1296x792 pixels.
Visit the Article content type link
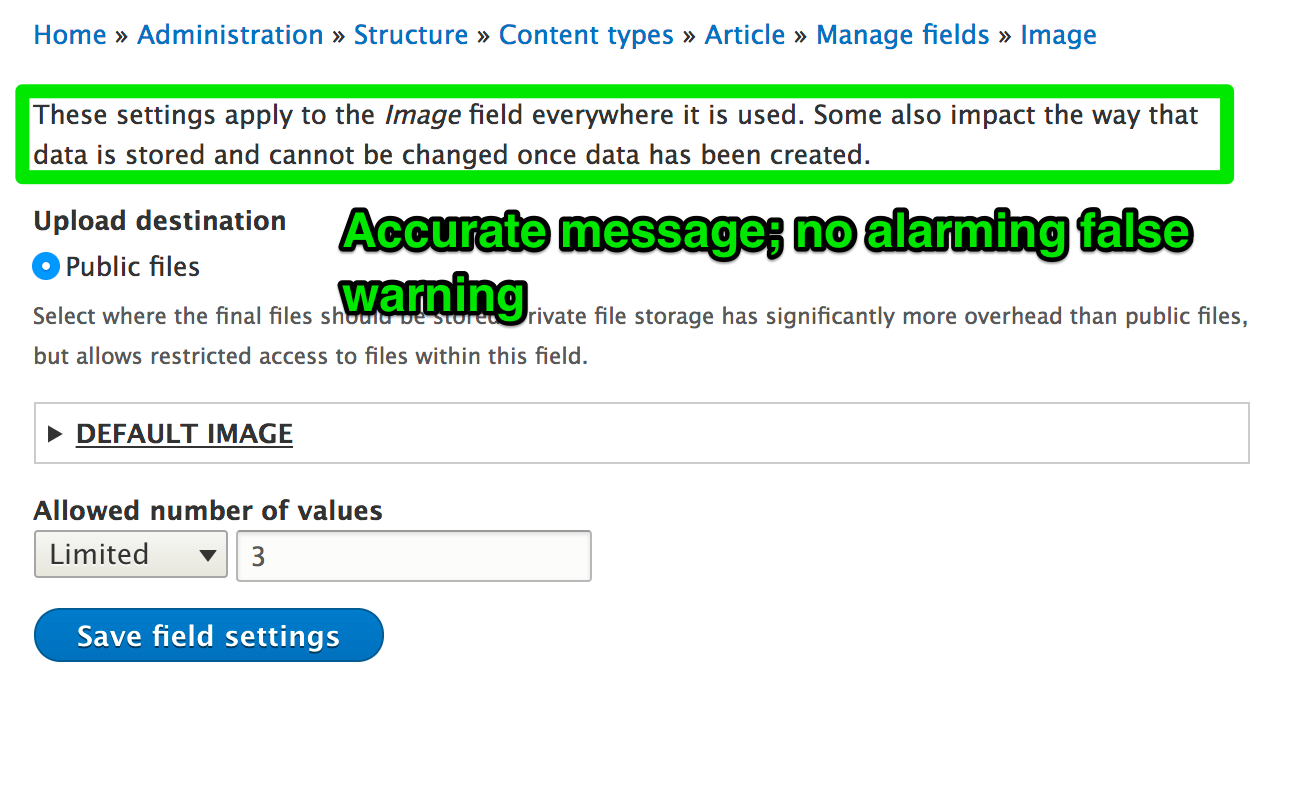(x=745, y=34)
